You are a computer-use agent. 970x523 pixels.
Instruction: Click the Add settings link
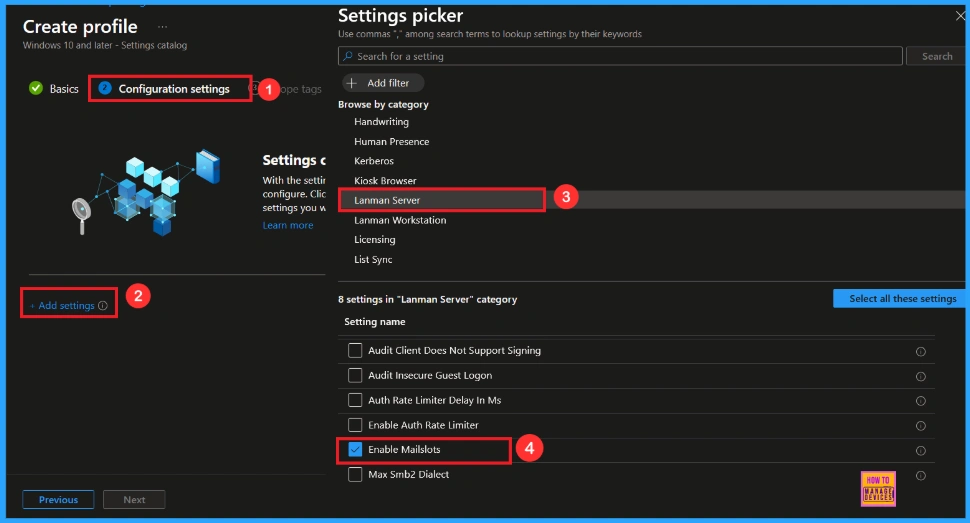point(66,306)
